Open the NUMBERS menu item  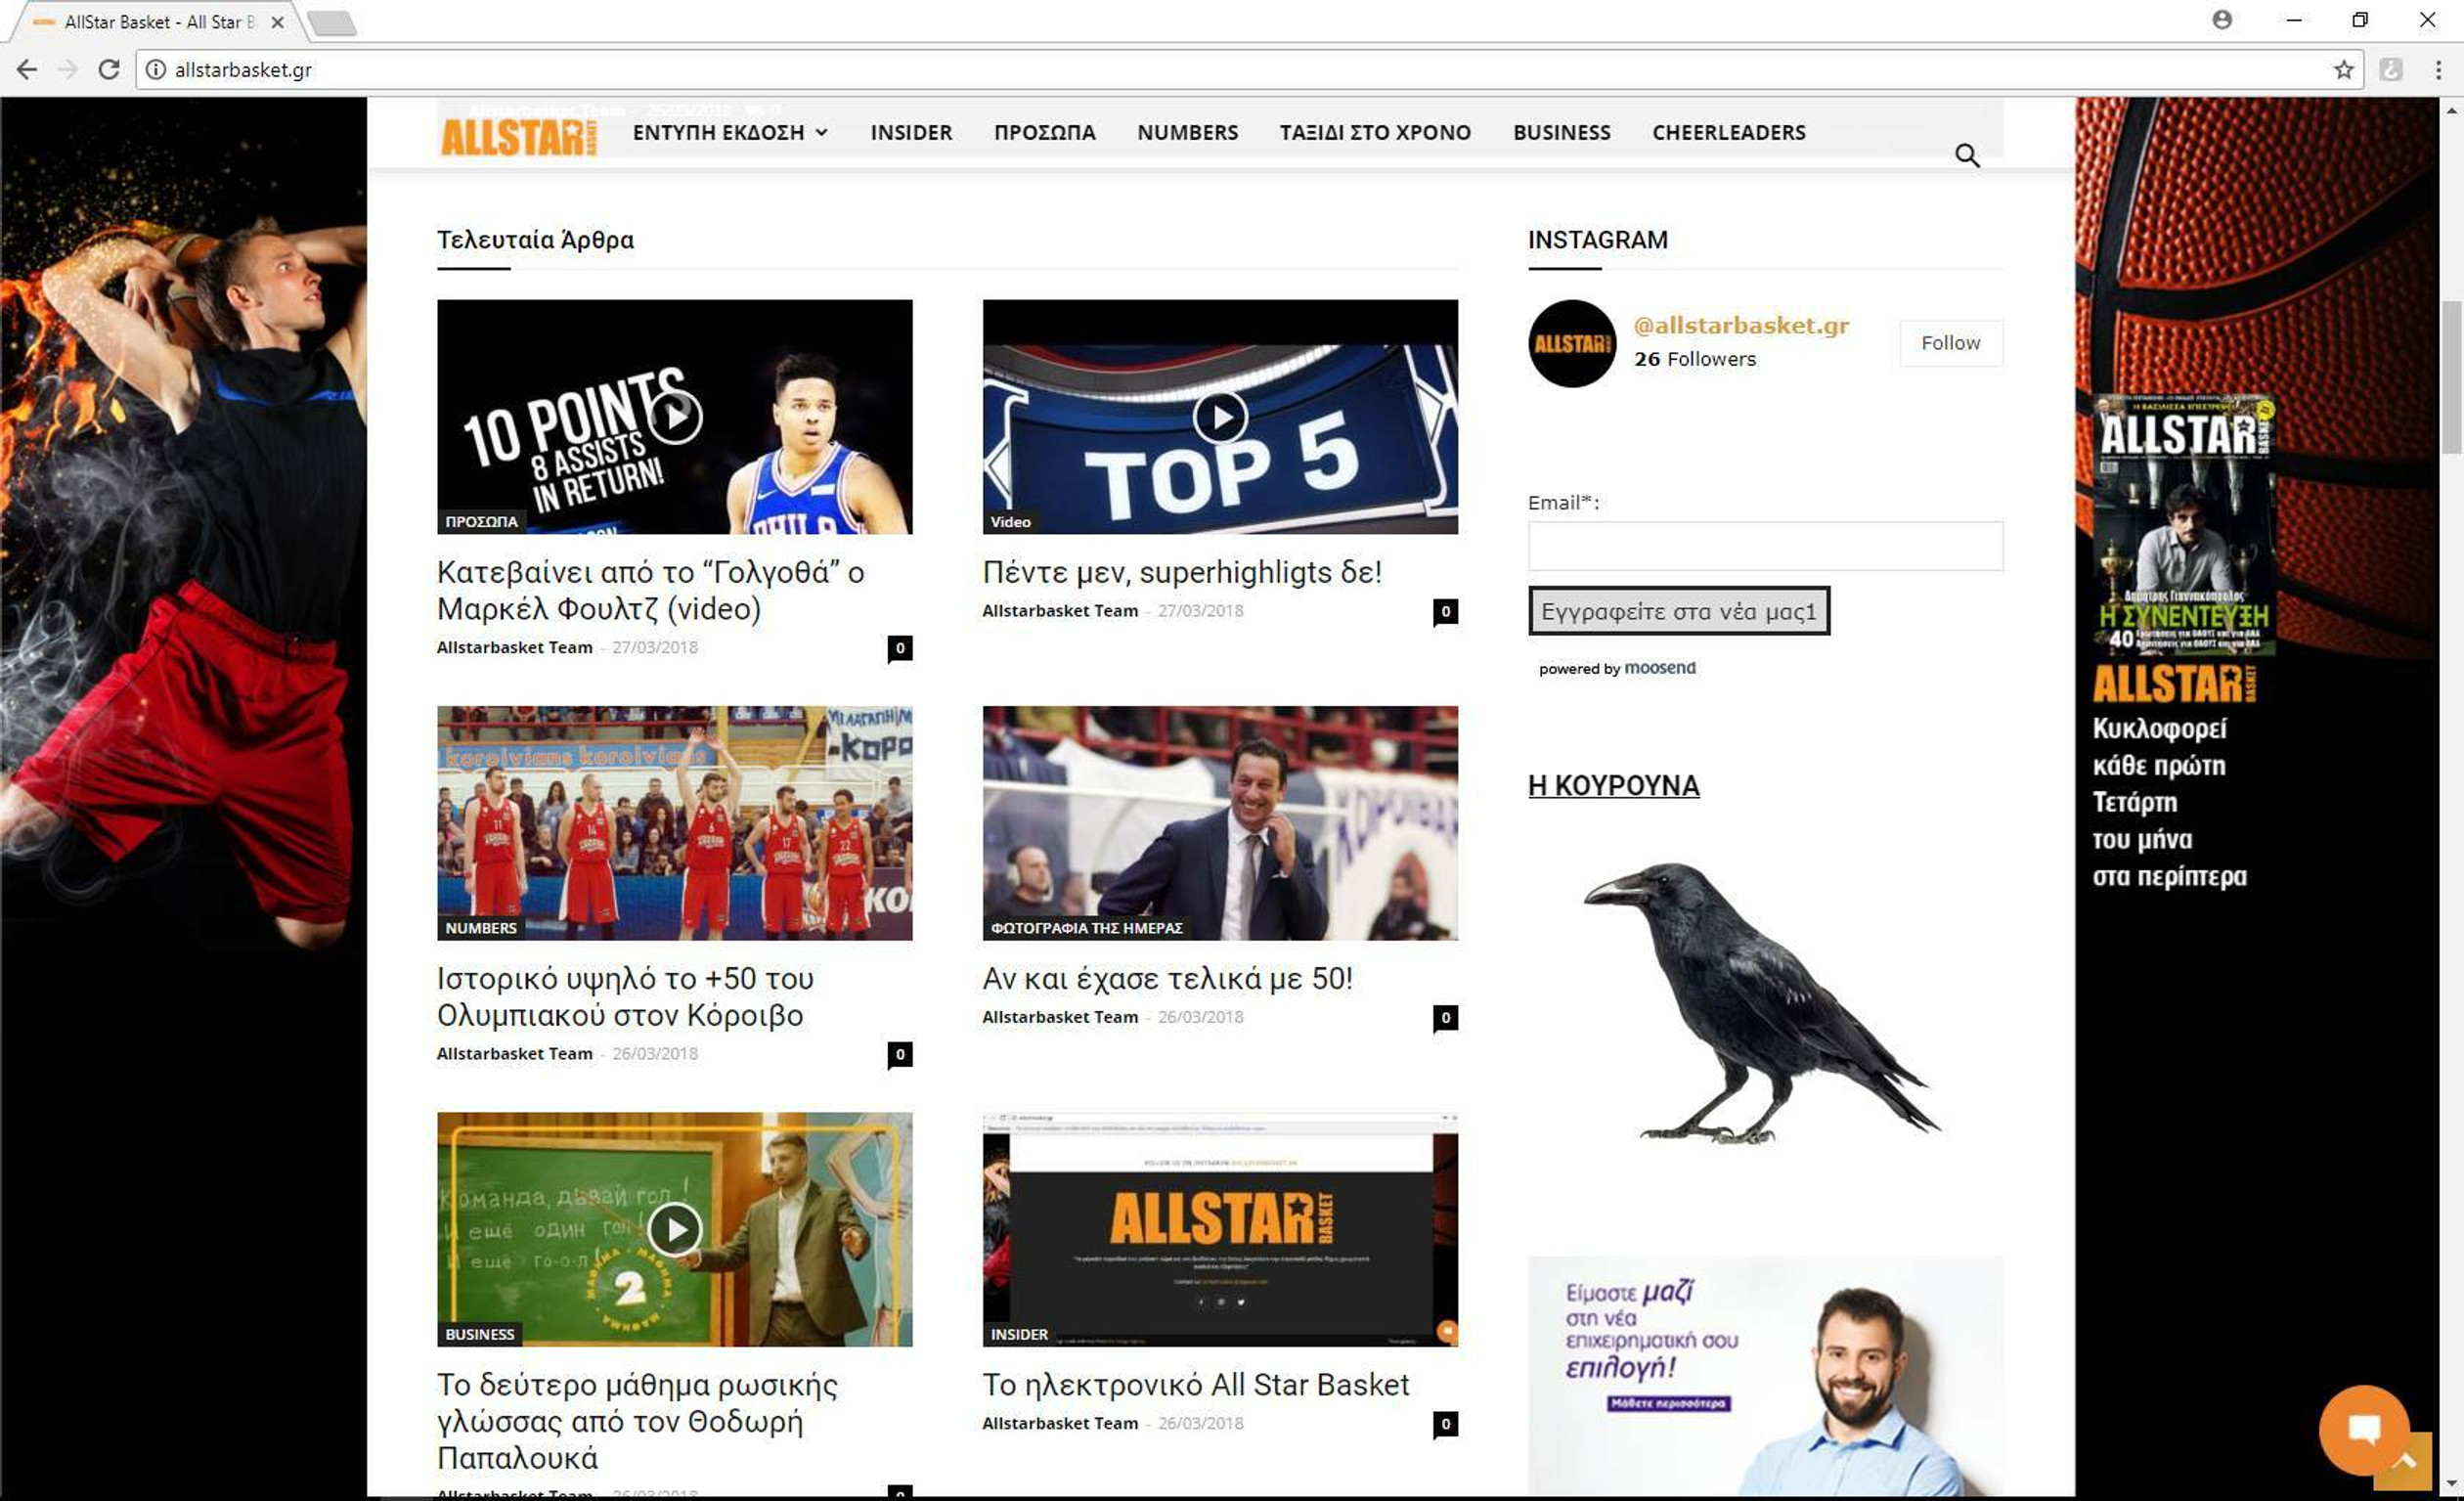(1188, 132)
